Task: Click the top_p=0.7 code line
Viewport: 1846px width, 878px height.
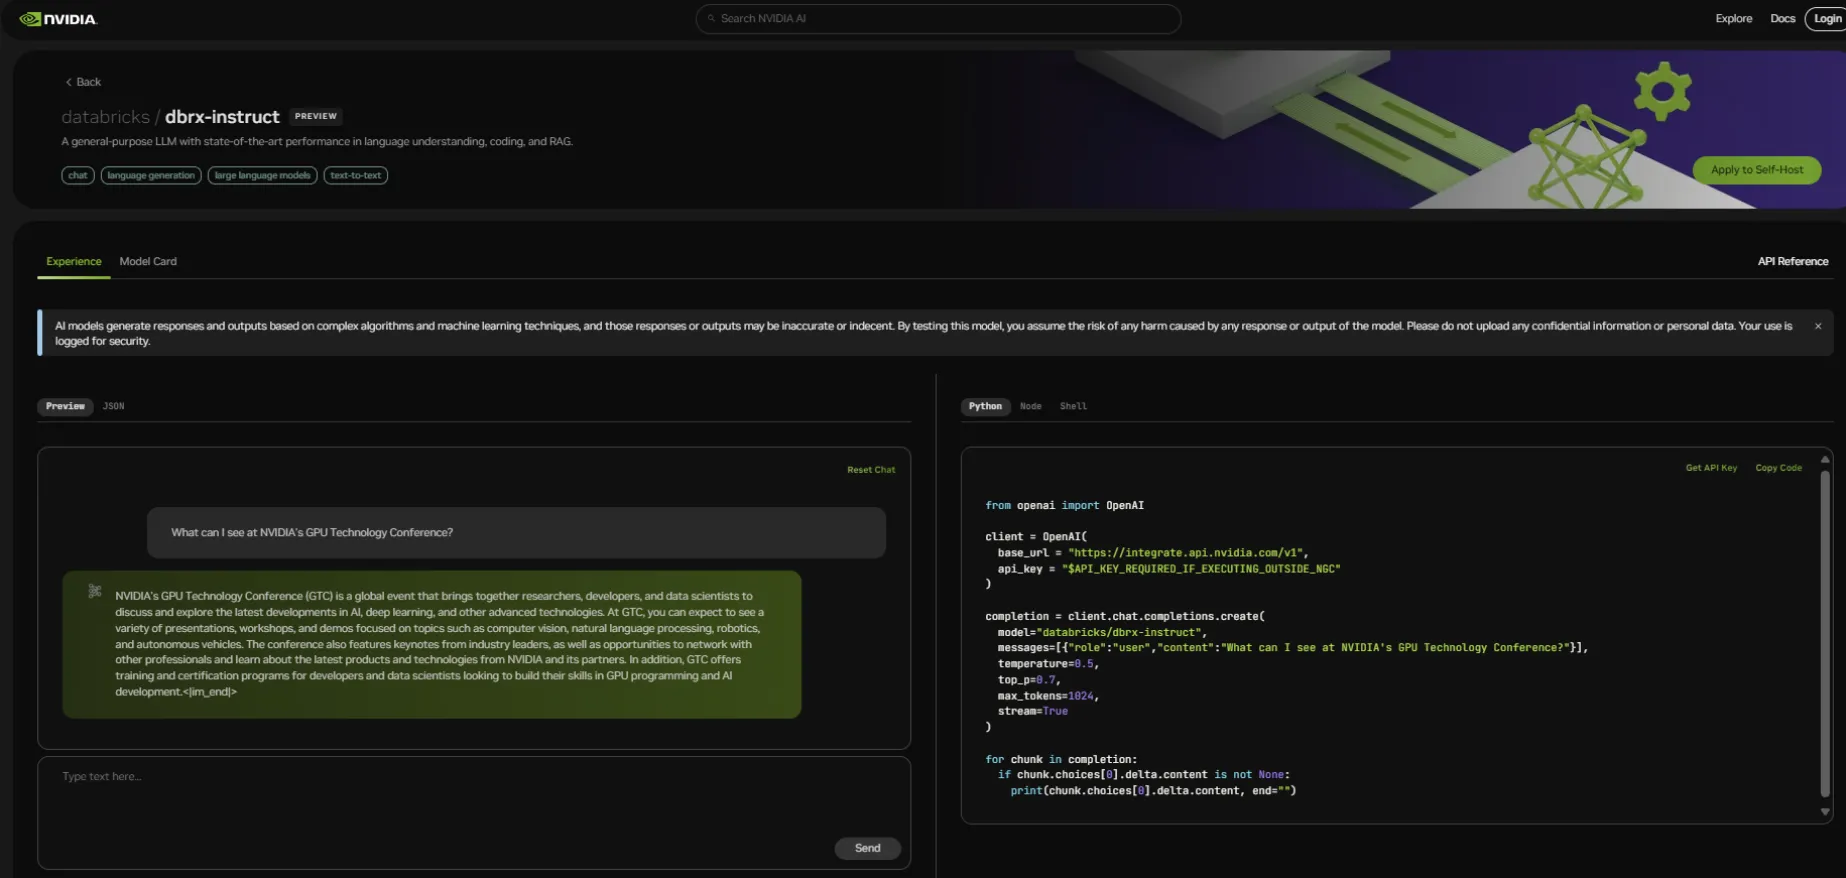Action: [x=1029, y=680]
